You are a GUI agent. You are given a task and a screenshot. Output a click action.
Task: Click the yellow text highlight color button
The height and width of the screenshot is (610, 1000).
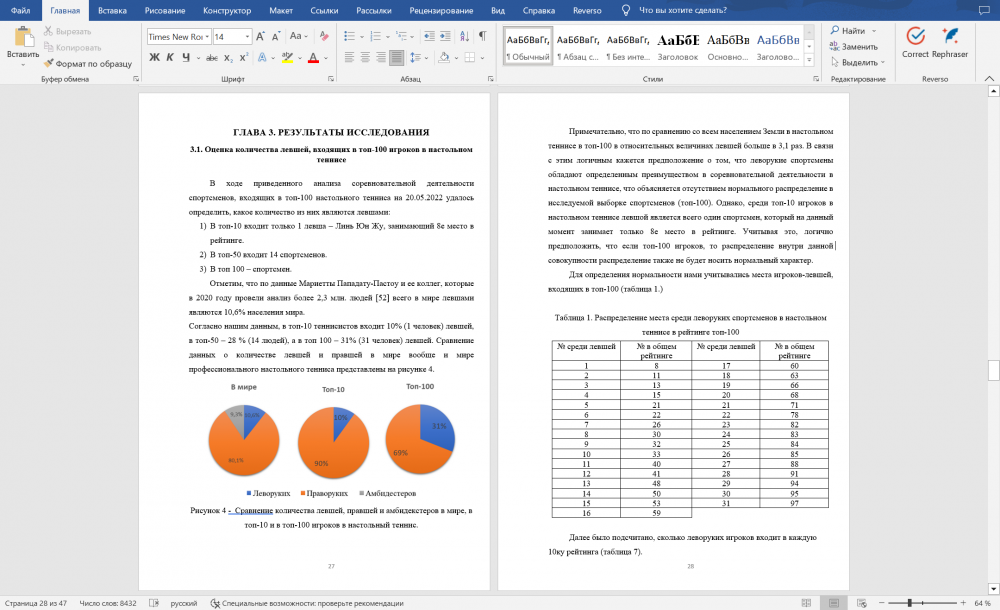pos(288,57)
